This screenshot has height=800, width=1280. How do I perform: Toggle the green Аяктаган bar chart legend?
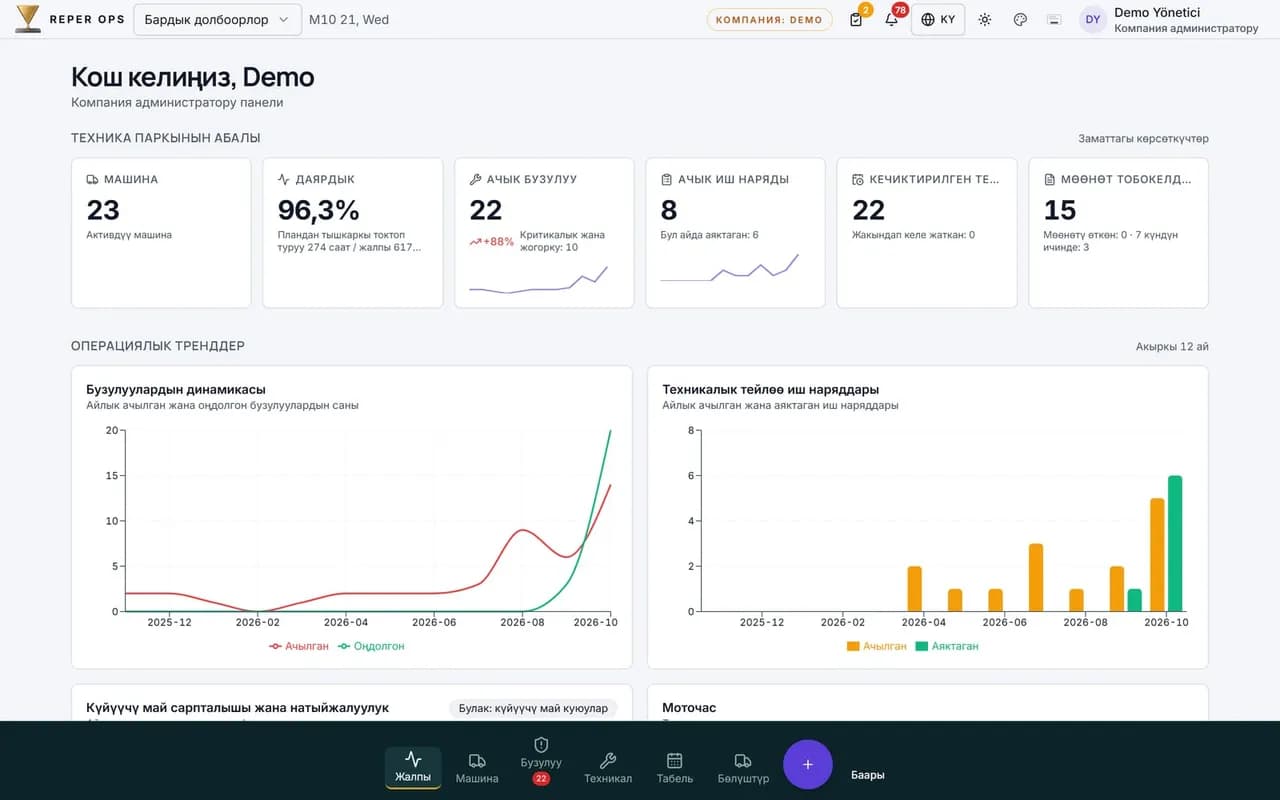coord(947,646)
